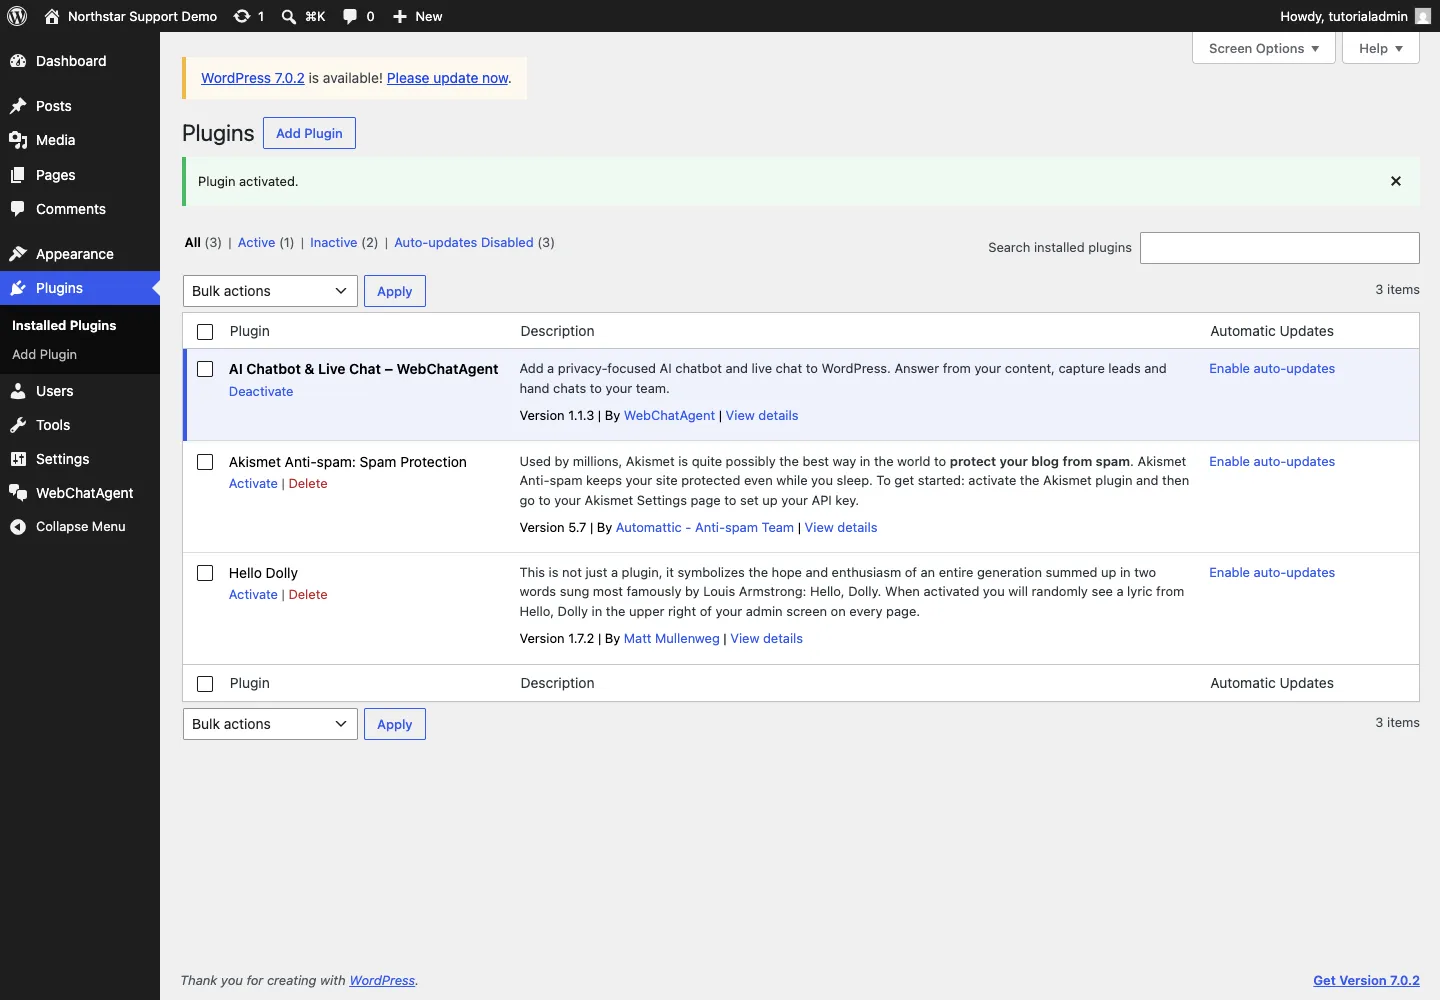Click the Tools wrench icon in sidebar

18,425
